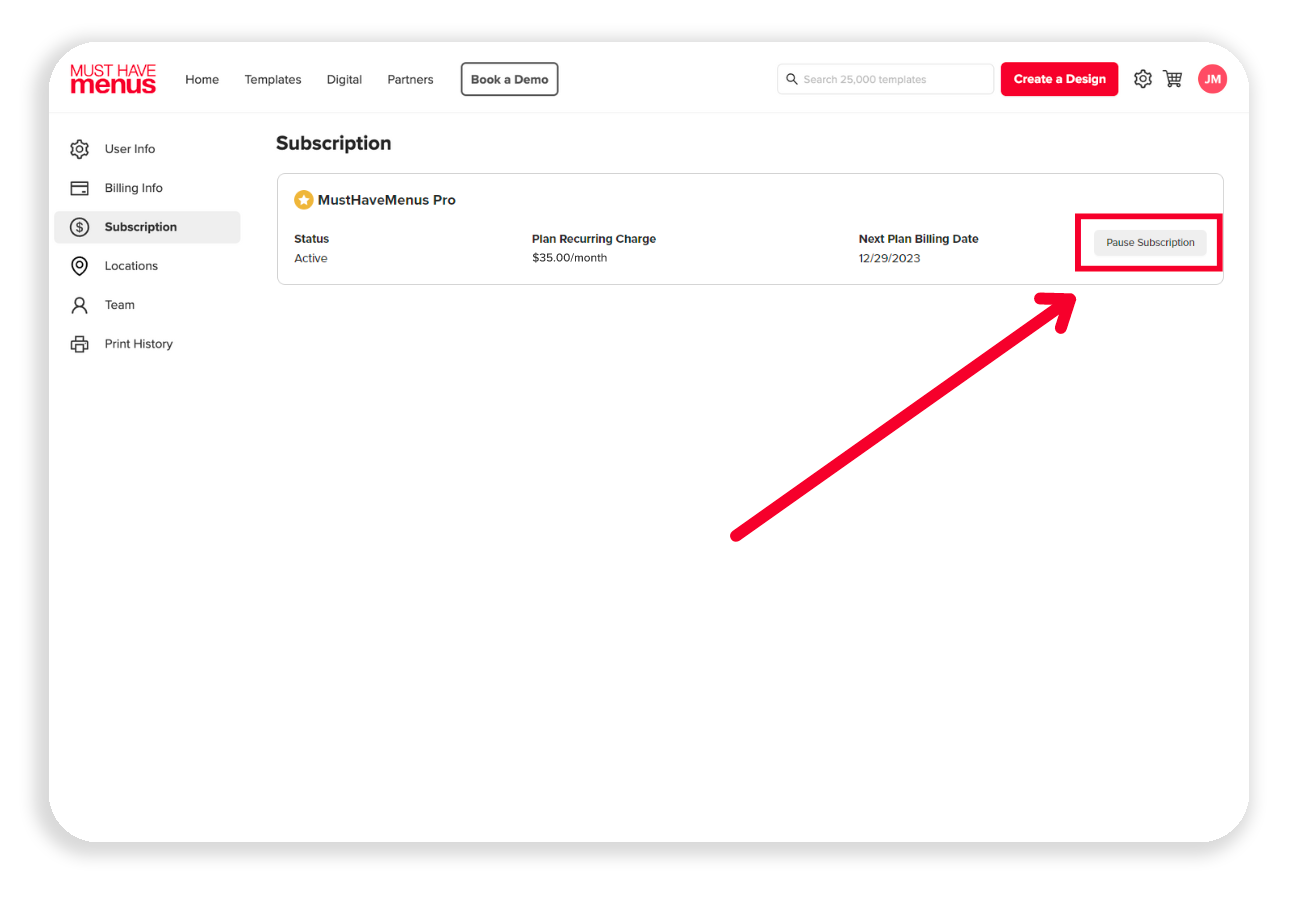Click the search magnifier icon
The height and width of the screenshot is (900, 1300).
point(792,79)
